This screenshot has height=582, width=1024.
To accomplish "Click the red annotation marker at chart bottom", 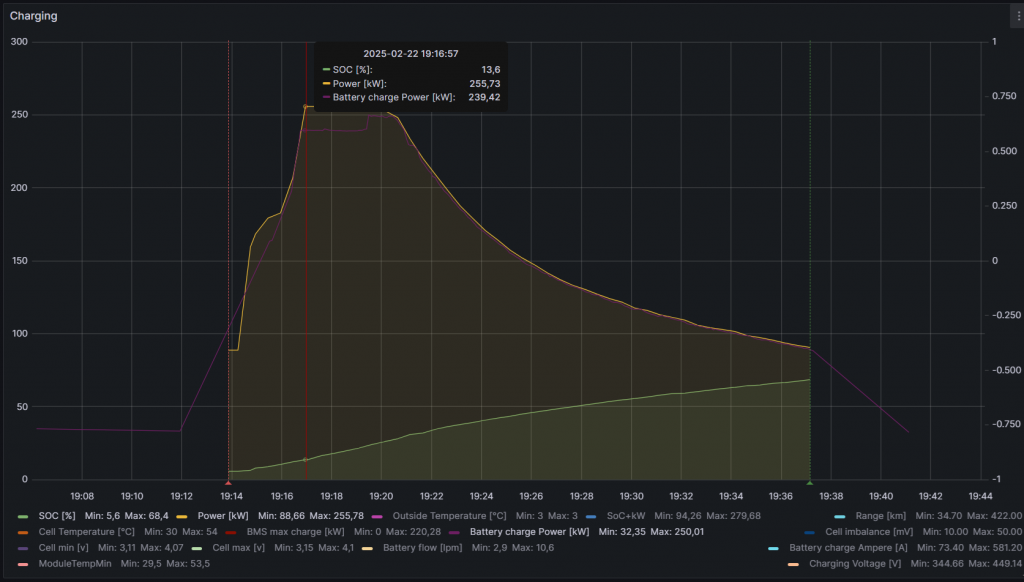I will (229, 483).
